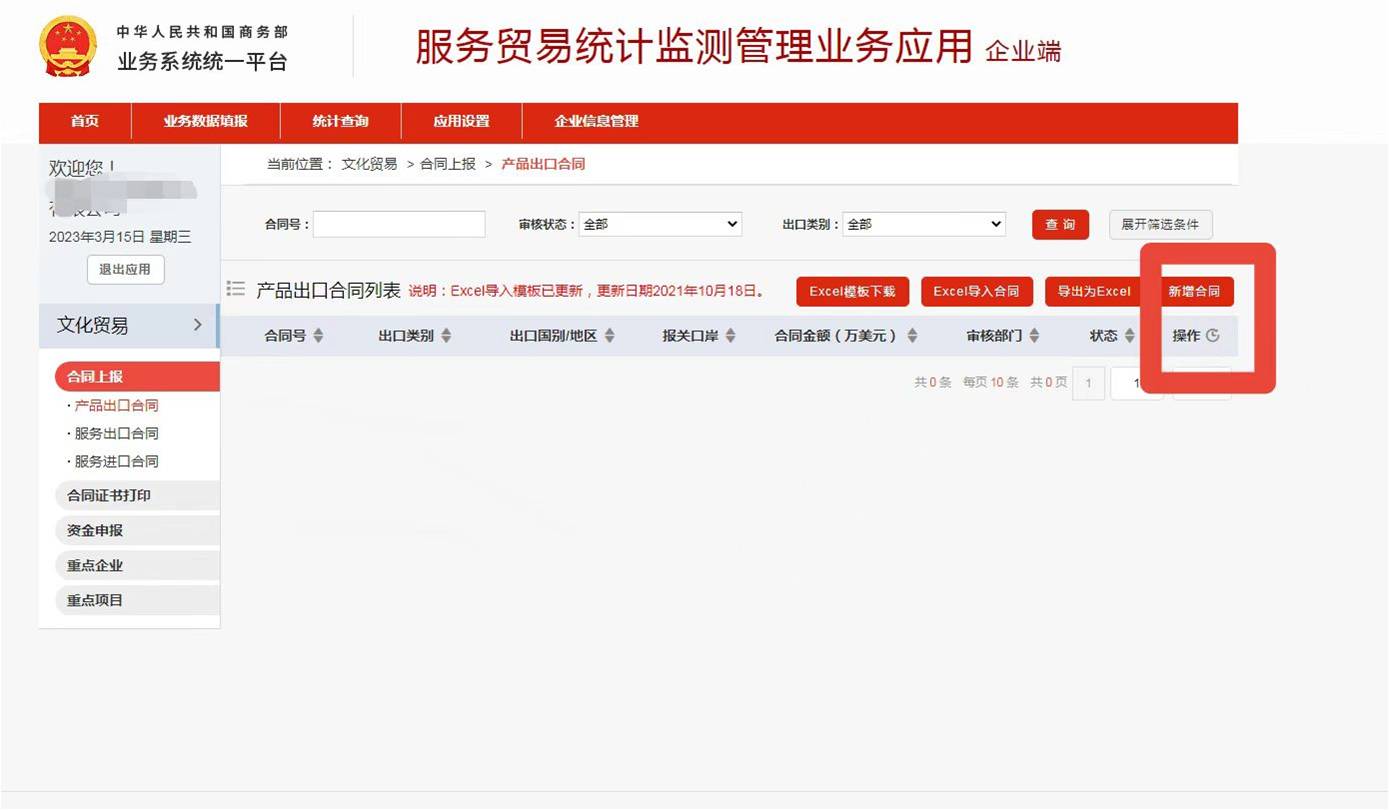Image resolution: width=1389 pixels, height=810 pixels.
Task: Click the 新增合同 button
Action: coord(1194,292)
